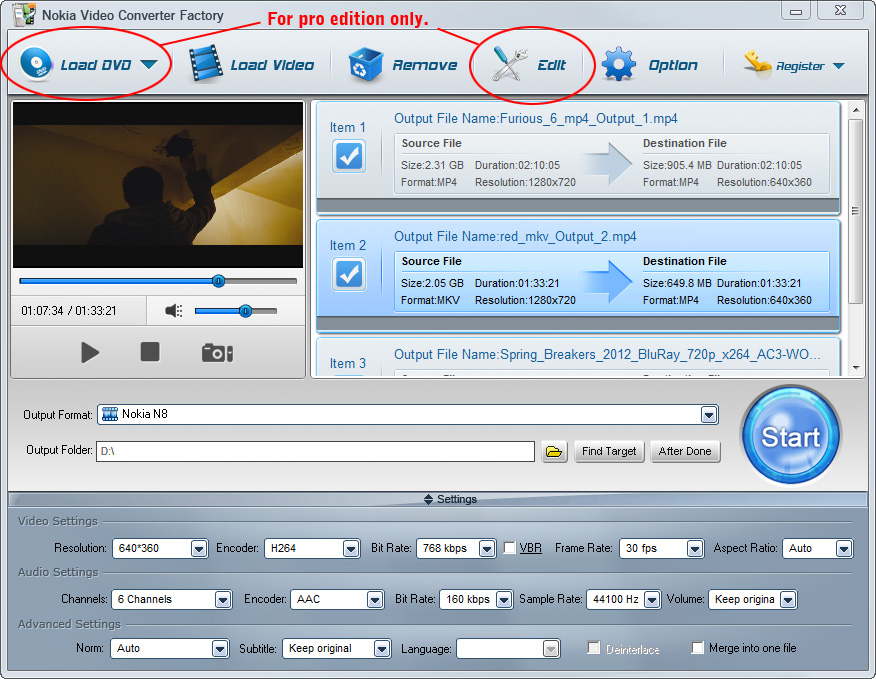Click the Register key icon
876x679 pixels.
(758, 64)
